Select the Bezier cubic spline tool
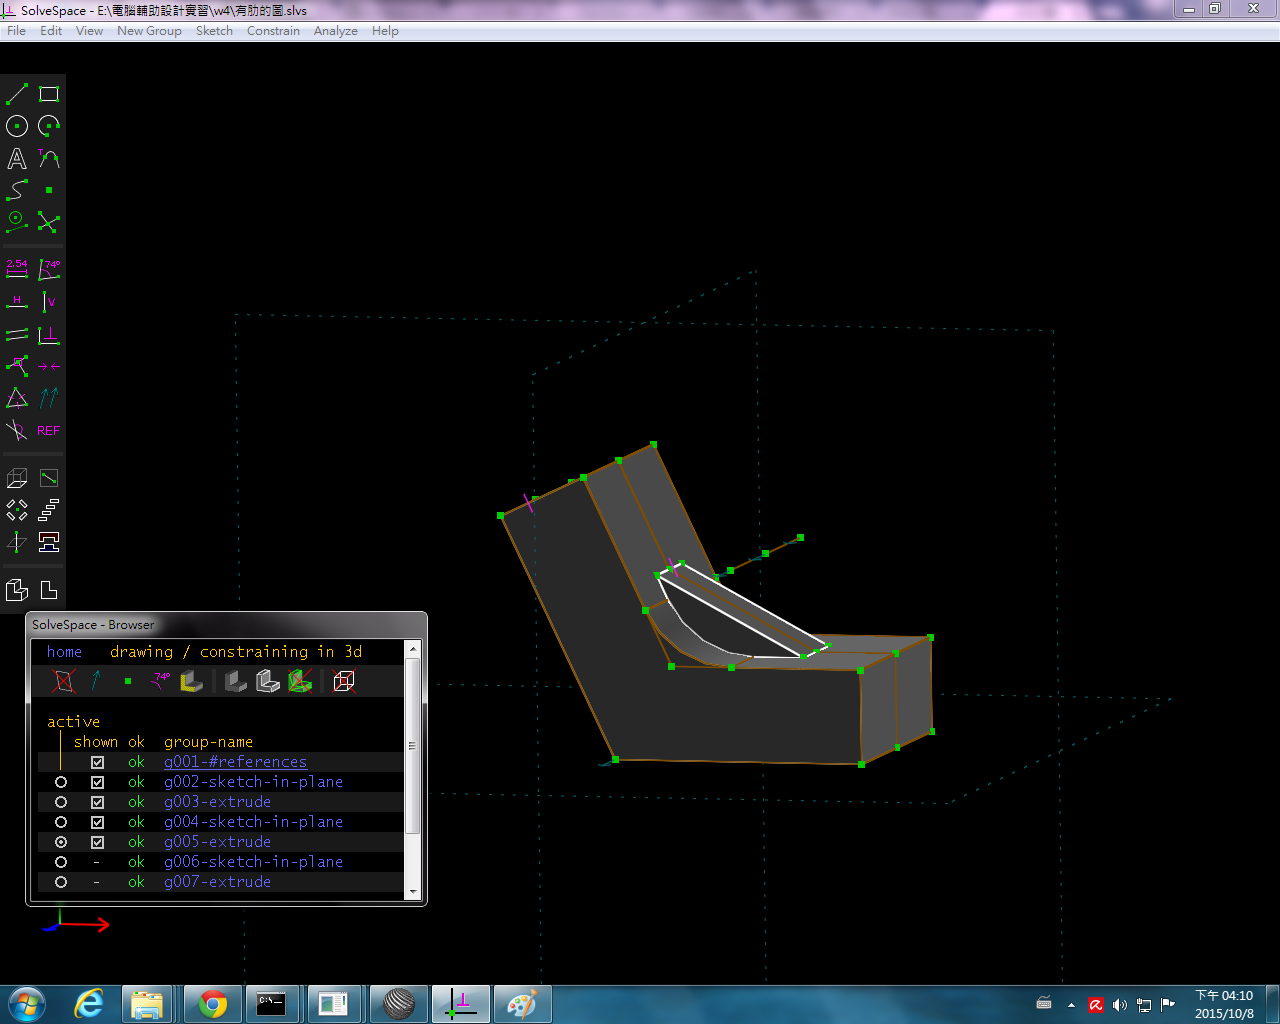 [x=17, y=190]
